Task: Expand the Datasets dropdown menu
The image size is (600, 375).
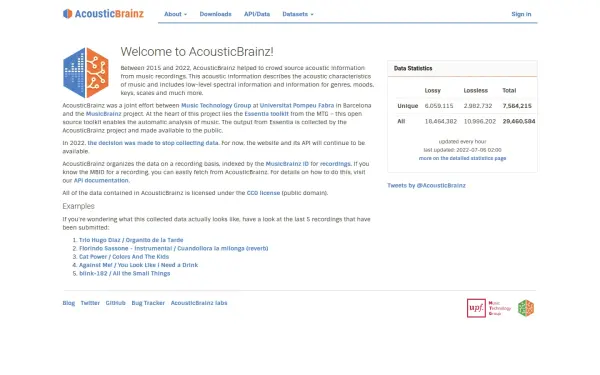Action: [298, 14]
